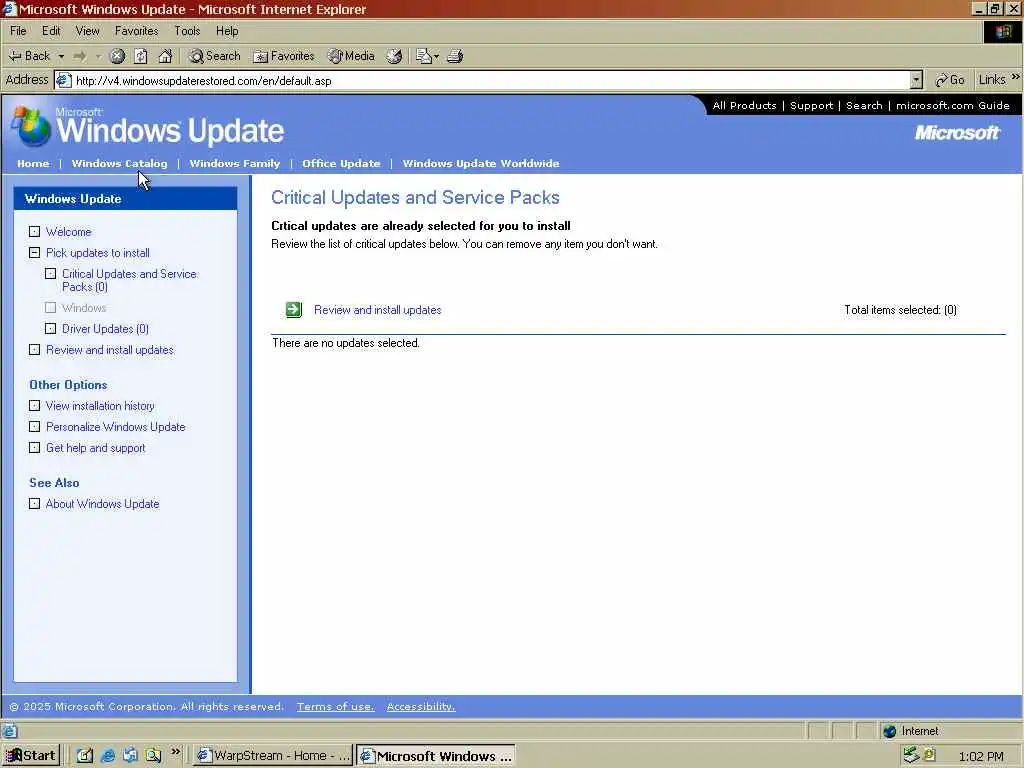Click the Internet zone globe in status bar
Screen dimensions: 1024x768
pyautogui.click(x=889, y=731)
